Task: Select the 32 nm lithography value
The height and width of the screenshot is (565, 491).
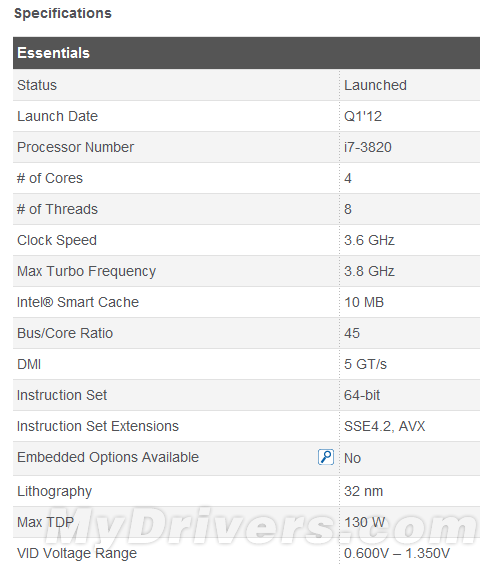Action: (363, 491)
